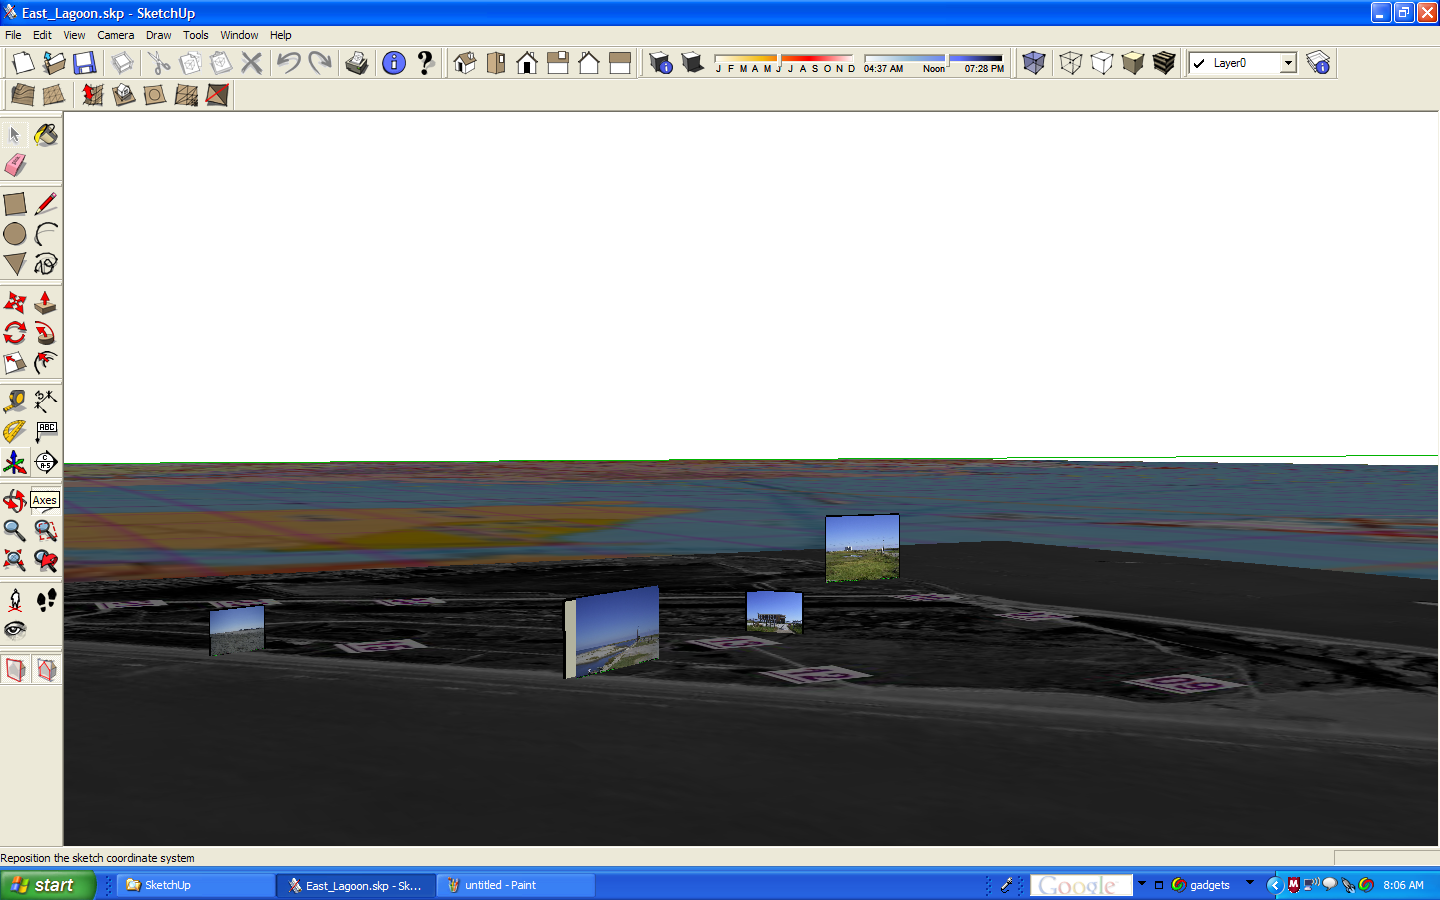Choose the Dimension tool
Screen dimensions: 1440x900
[x=46, y=401]
